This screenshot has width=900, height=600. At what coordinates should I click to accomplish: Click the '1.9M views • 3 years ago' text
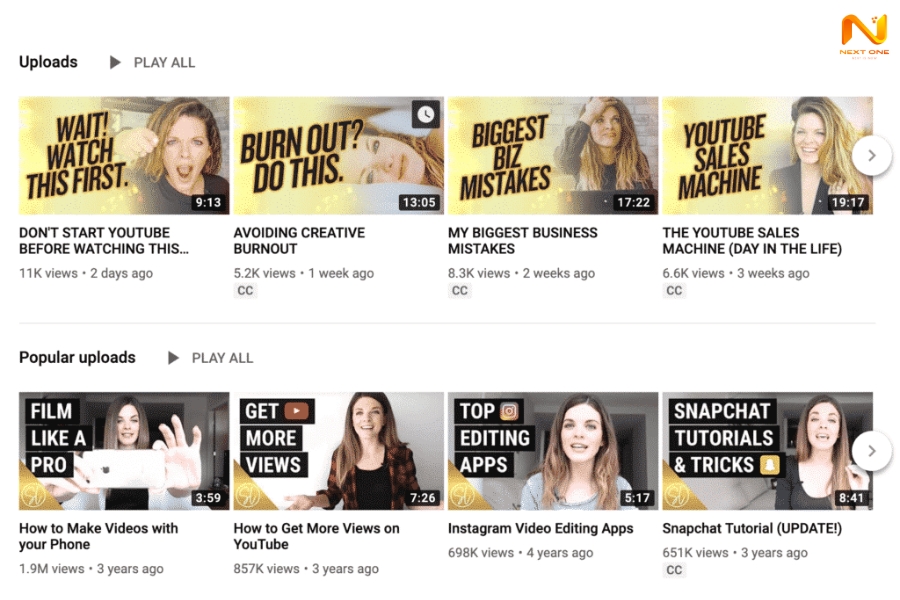(x=91, y=569)
